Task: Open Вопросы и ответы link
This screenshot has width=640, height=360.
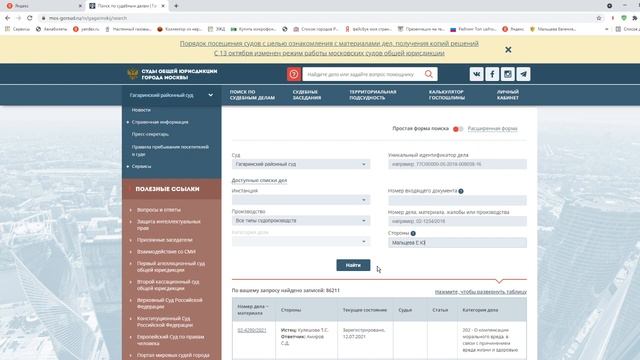Action: pos(158,210)
